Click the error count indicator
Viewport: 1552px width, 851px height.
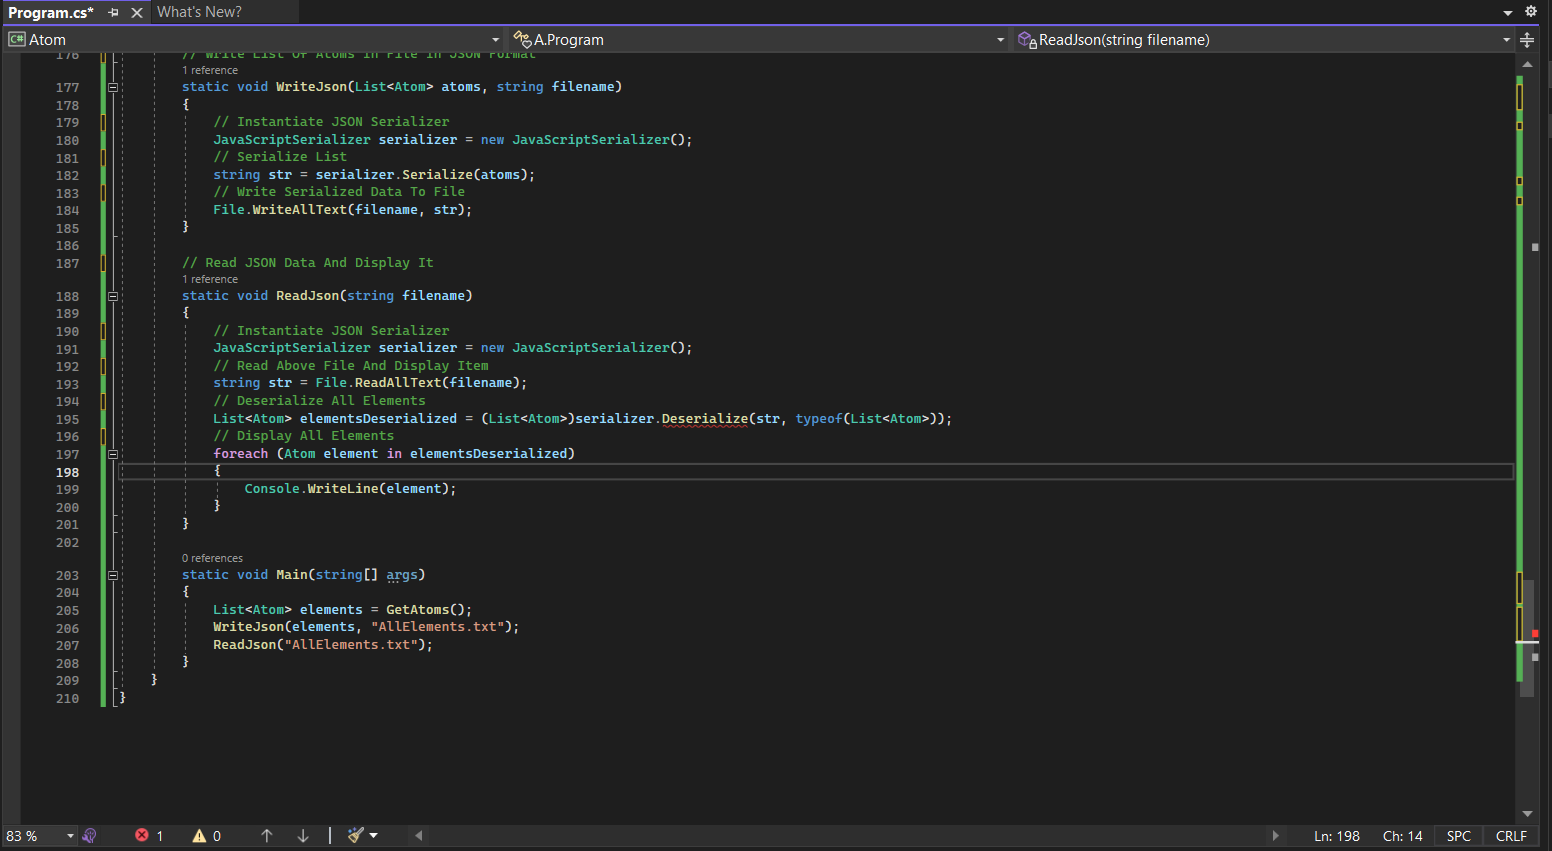coord(149,836)
